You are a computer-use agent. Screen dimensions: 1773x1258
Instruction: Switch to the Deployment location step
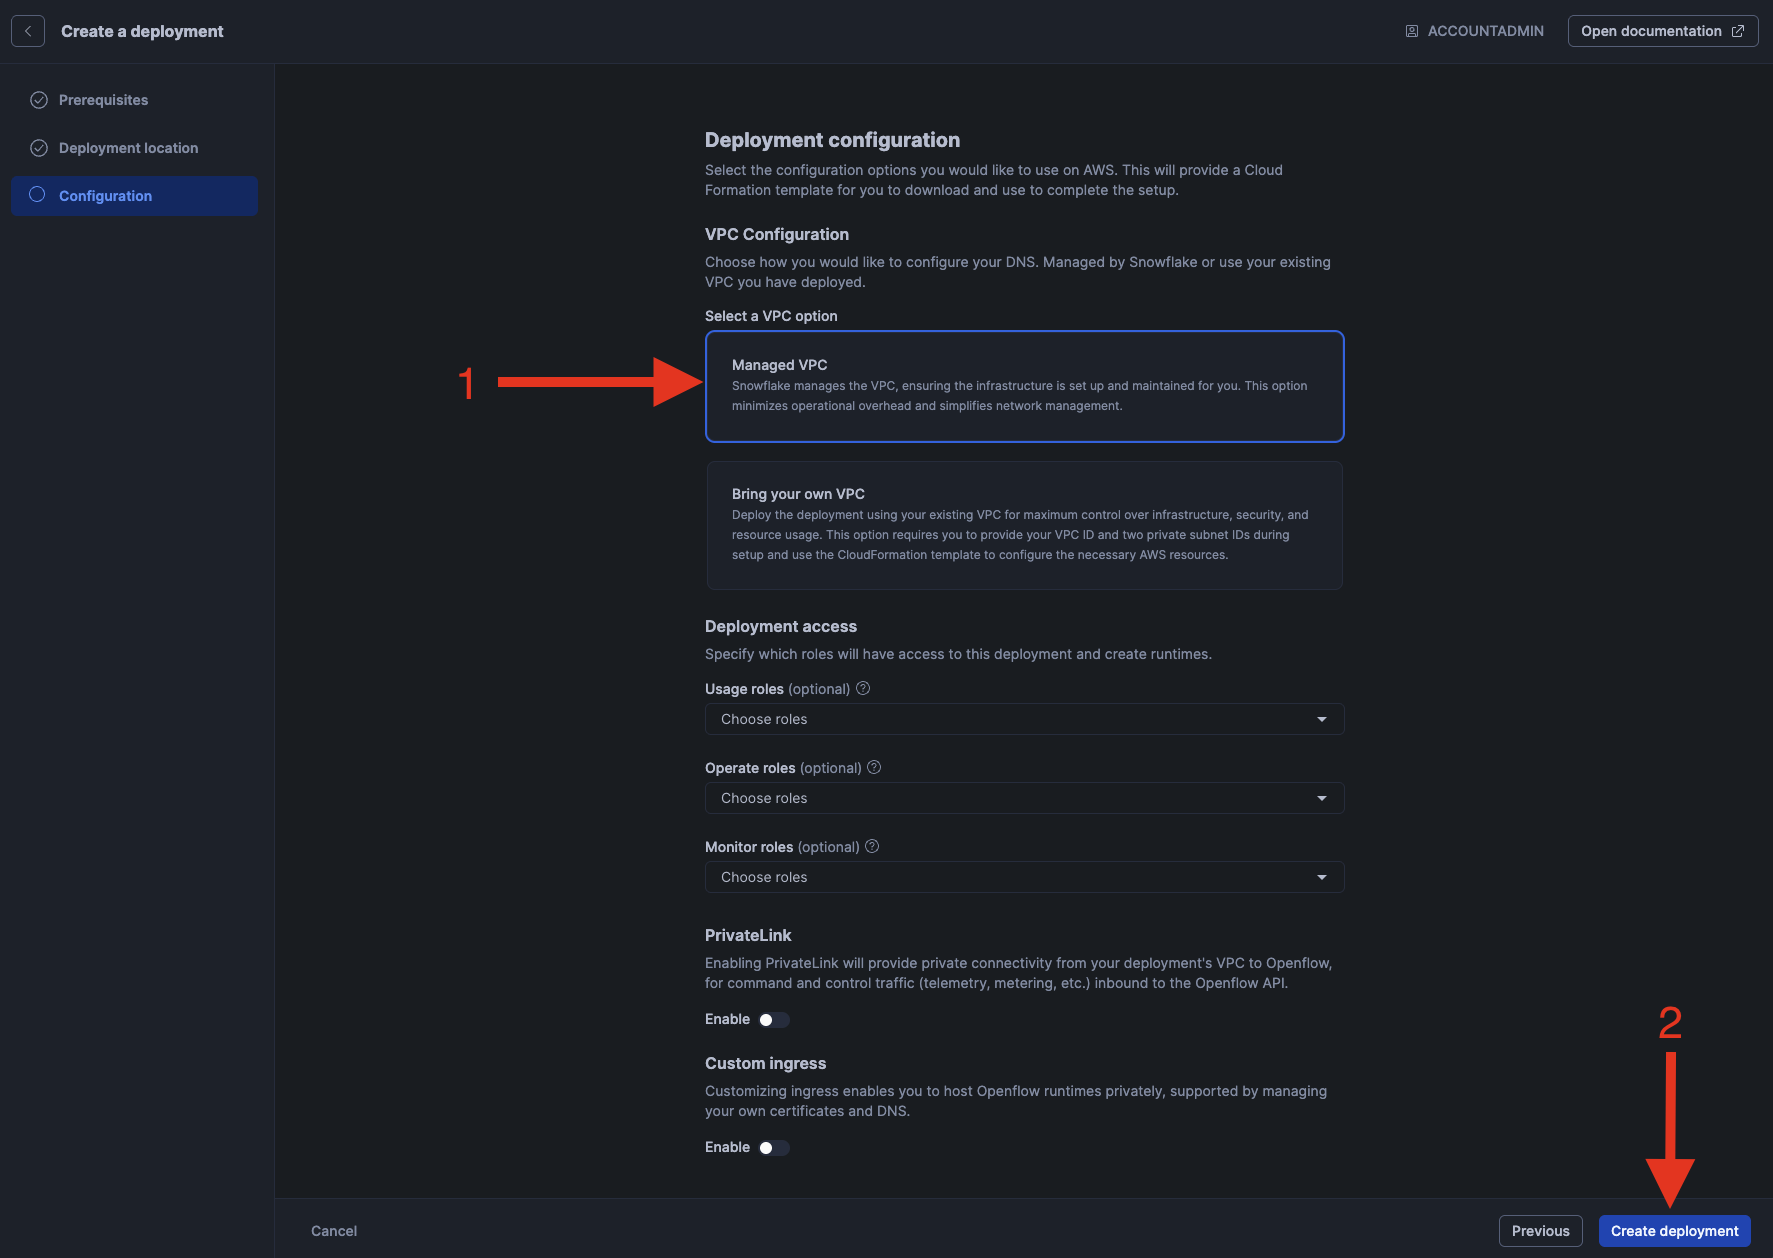(128, 148)
